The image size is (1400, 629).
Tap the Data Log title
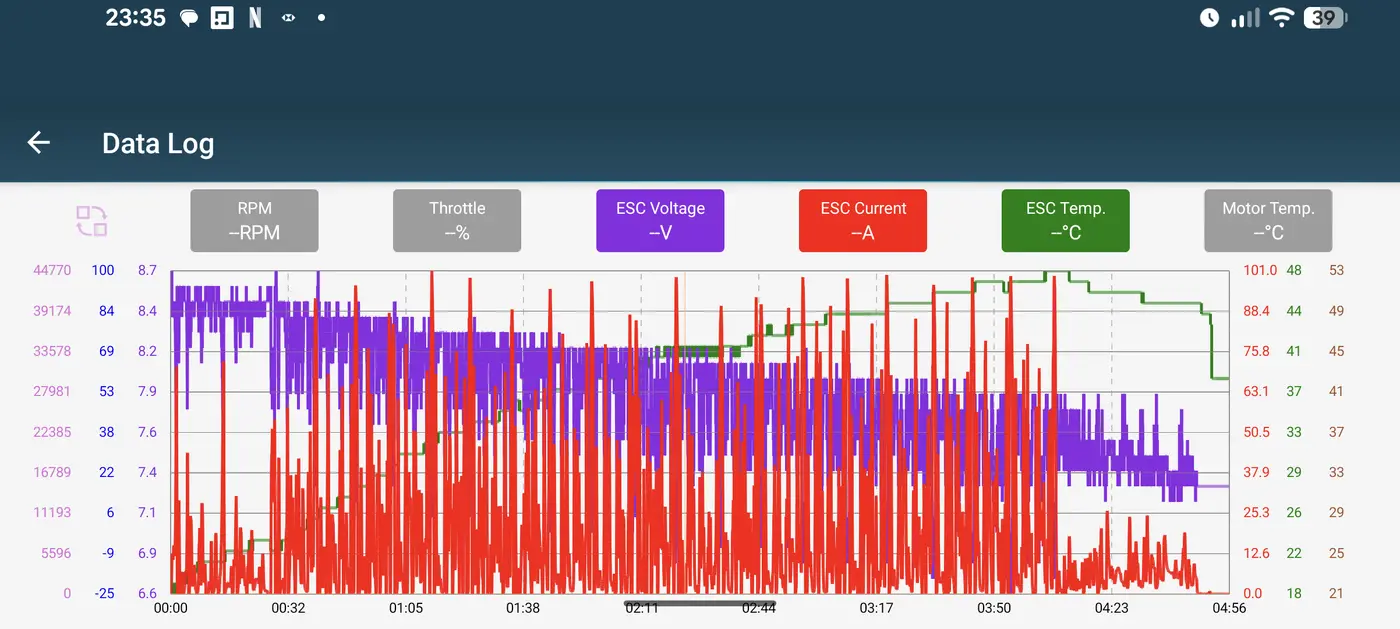(x=158, y=144)
